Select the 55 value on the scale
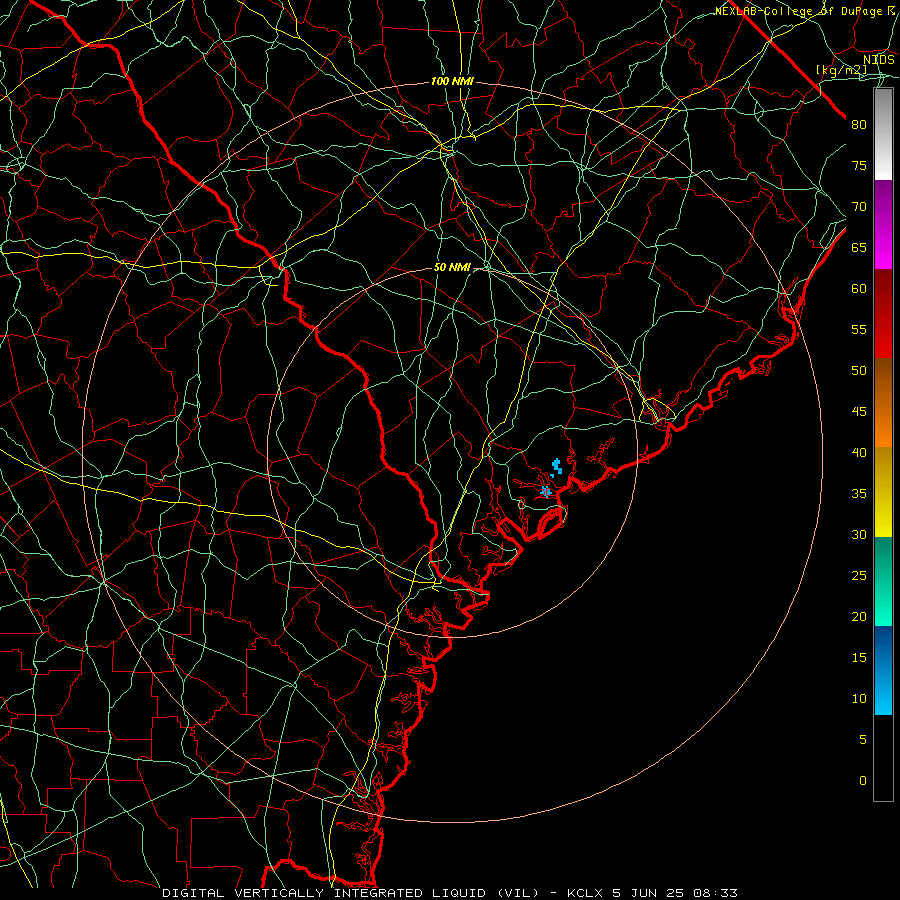The width and height of the screenshot is (900, 900). tap(859, 329)
